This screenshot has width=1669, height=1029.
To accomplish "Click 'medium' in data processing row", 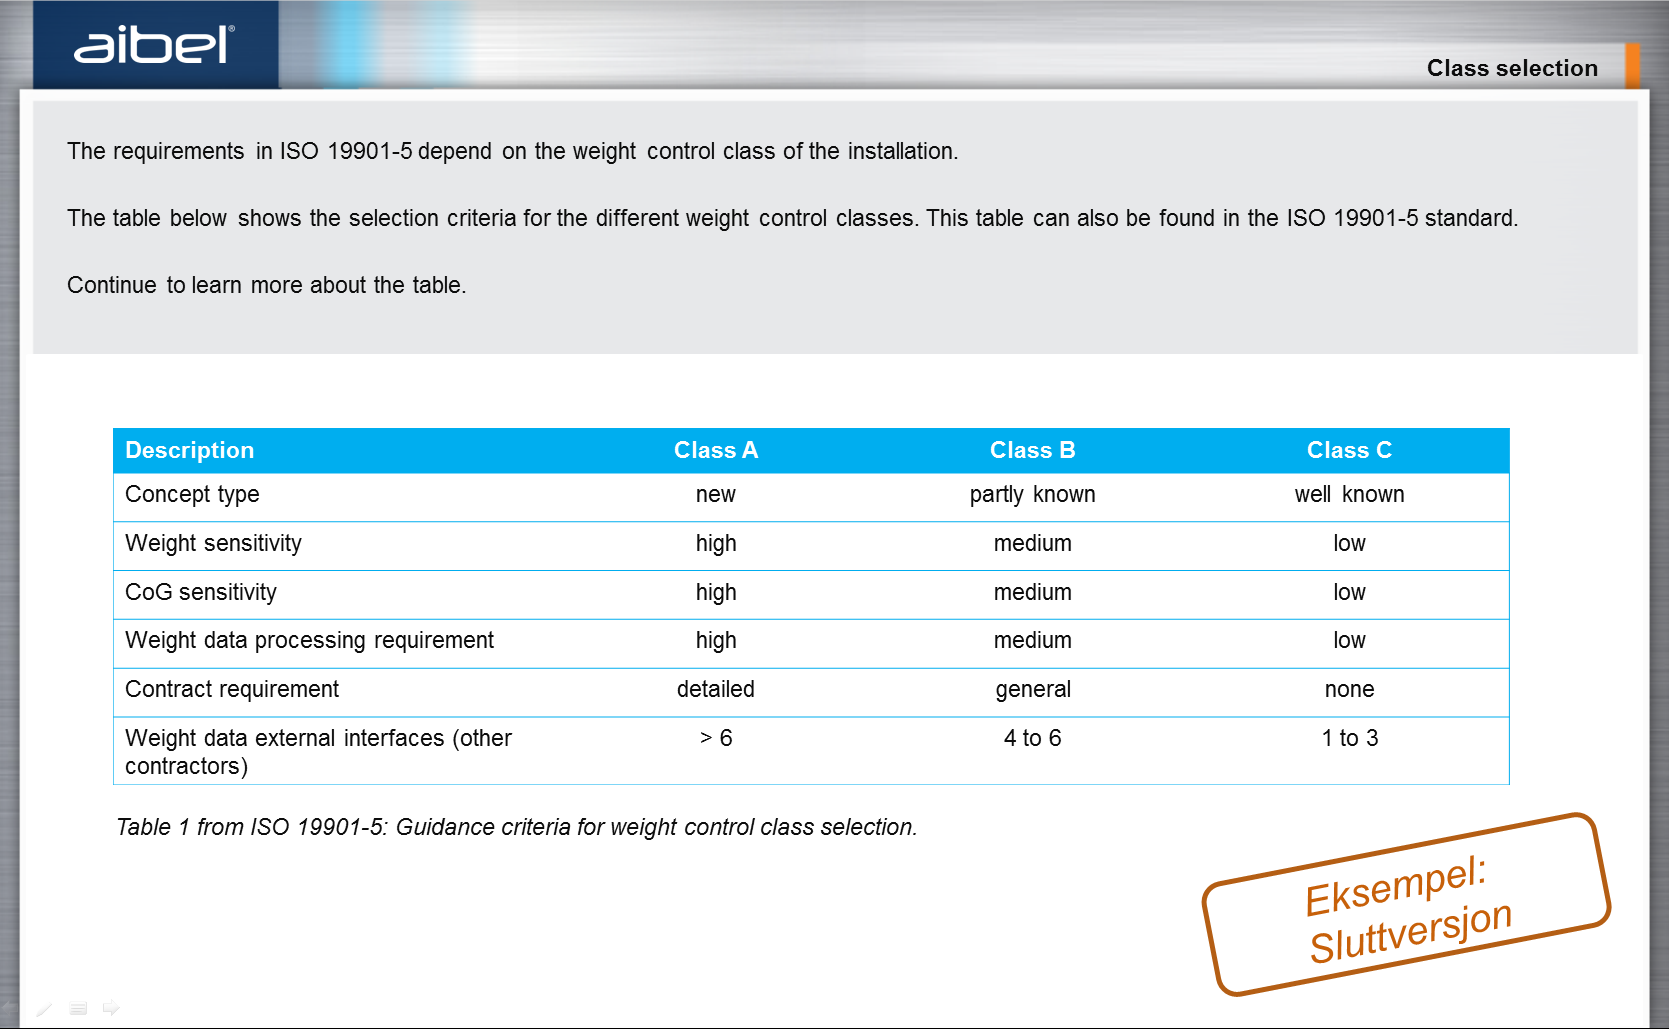I will (1033, 640).
